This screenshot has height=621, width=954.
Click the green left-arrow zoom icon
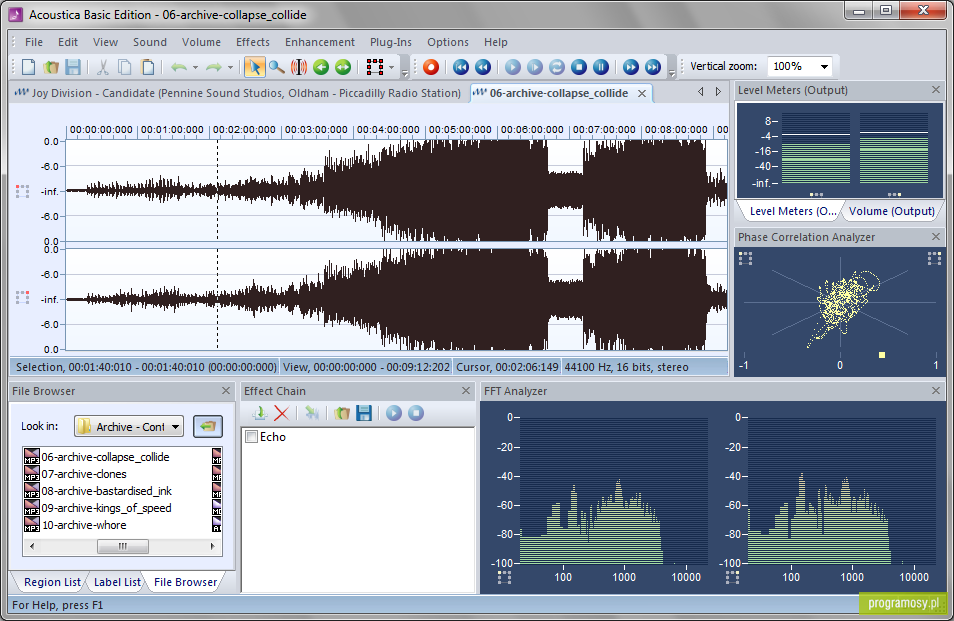pyautogui.click(x=321, y=66)
